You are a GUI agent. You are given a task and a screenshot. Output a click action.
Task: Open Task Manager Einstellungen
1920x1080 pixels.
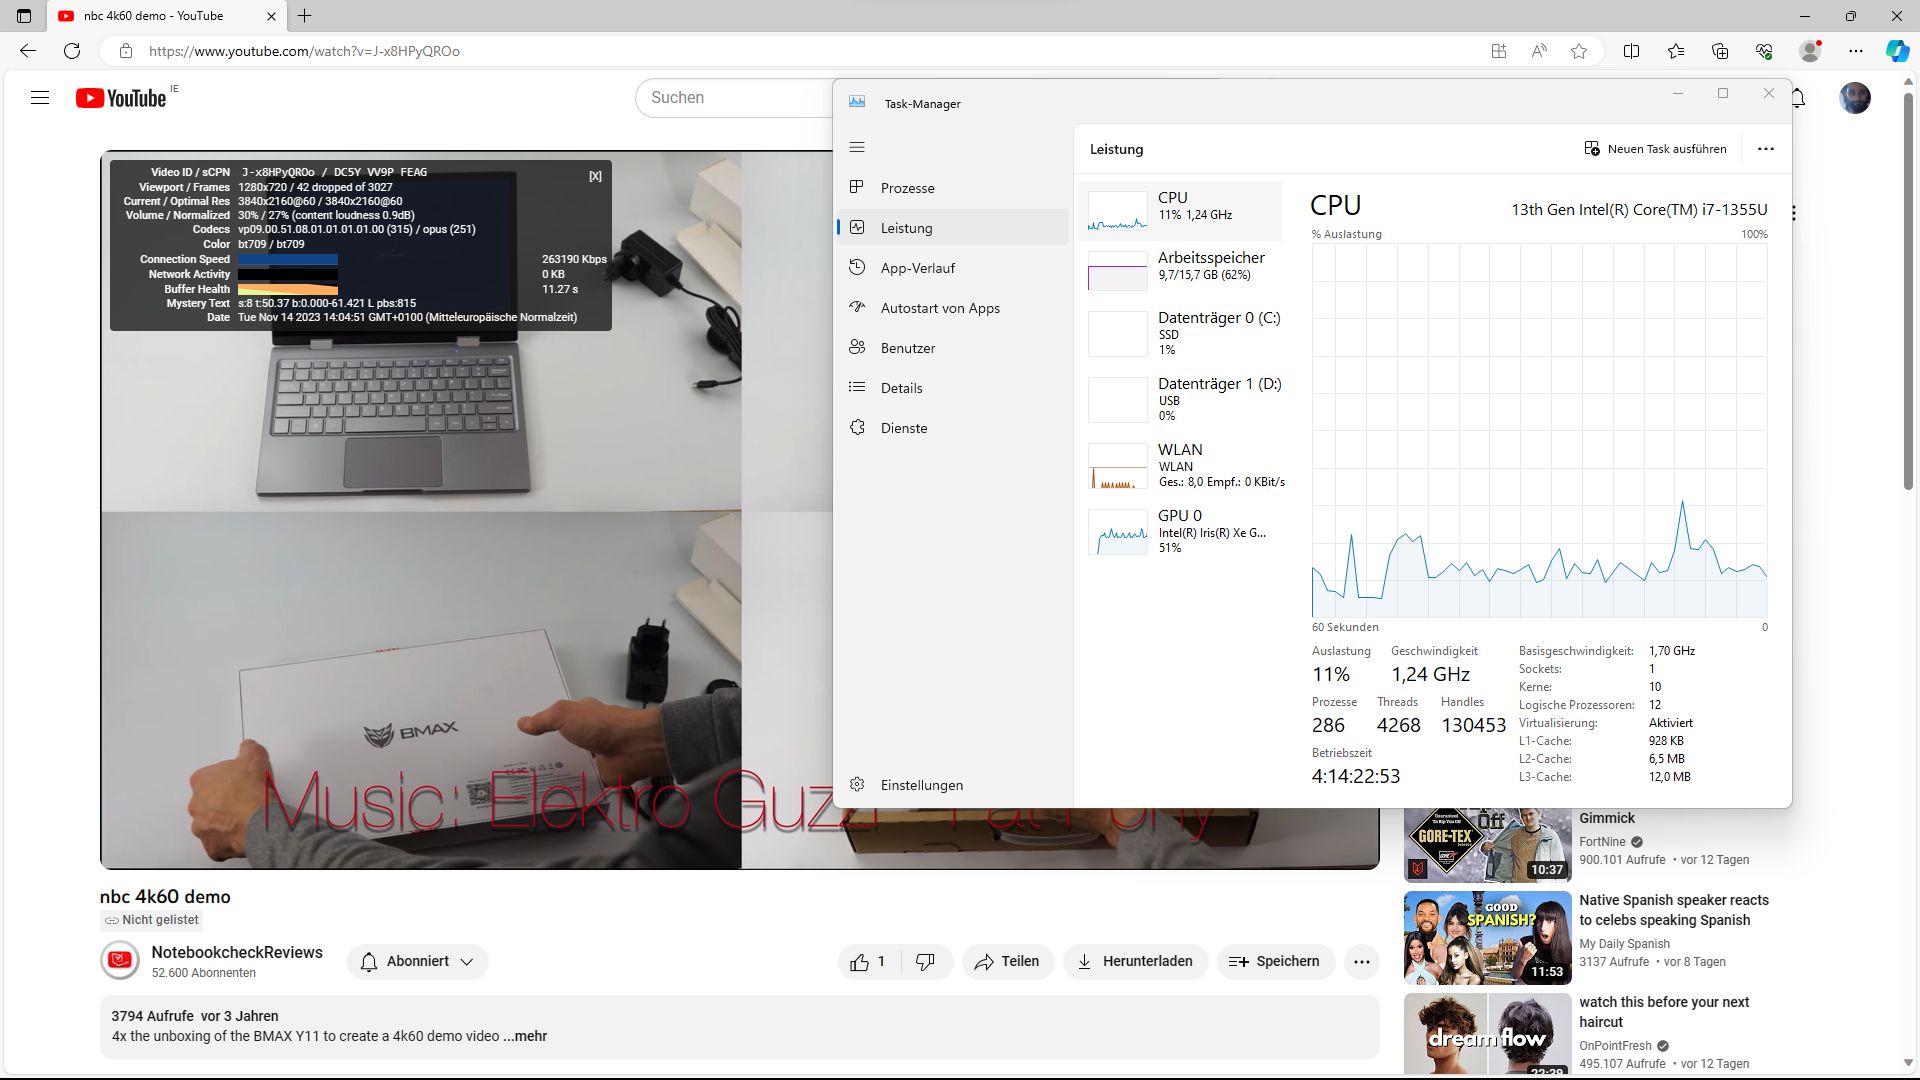click(x=921, y=785)
